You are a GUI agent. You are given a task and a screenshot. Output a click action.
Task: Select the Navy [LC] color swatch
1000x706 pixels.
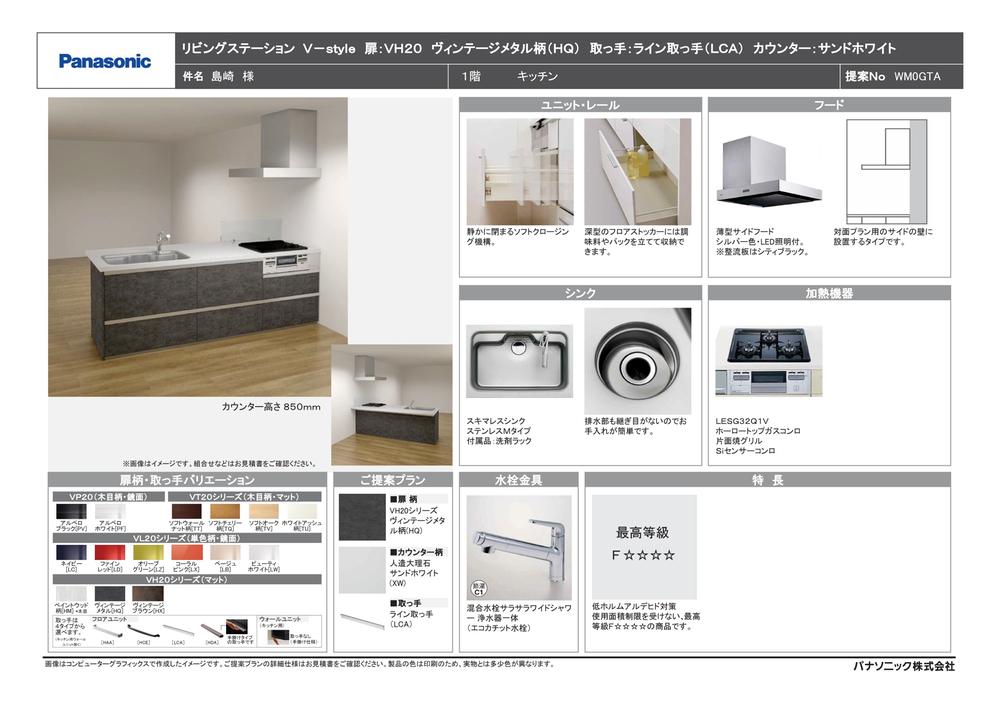click(x=71, y=552)
